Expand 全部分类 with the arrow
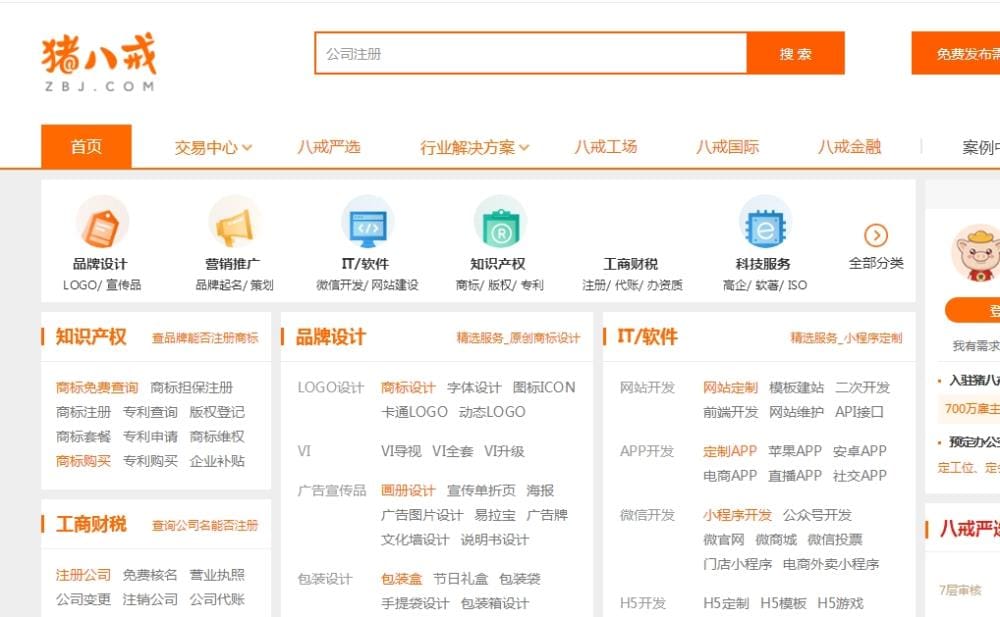Image resolution: width=1000 pixels, height=617 pixels. (x=875, y=236)
